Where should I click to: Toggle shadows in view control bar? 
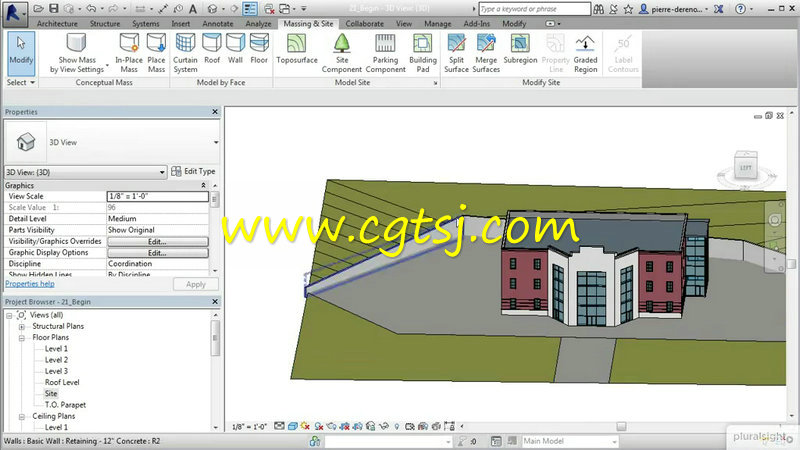click(x=319, y=426)
